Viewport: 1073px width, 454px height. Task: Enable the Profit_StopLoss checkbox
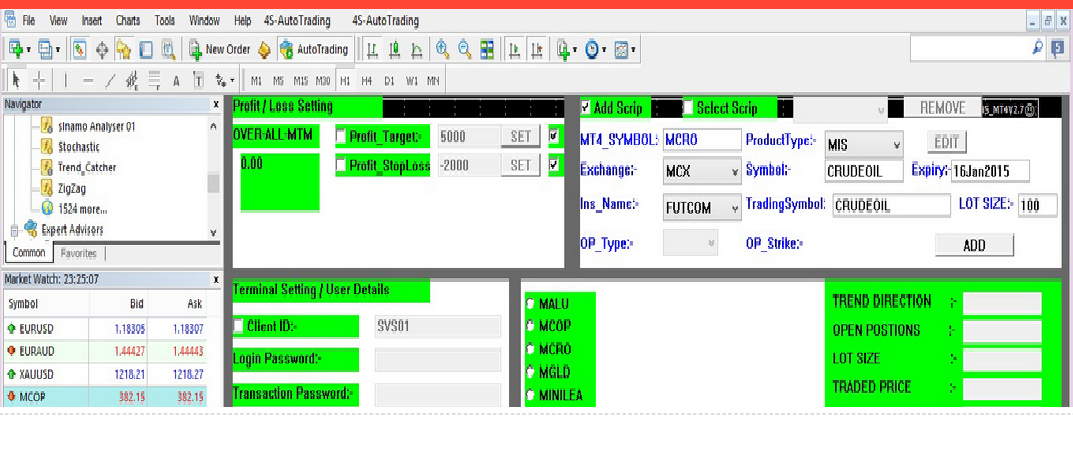pos(341,165)
